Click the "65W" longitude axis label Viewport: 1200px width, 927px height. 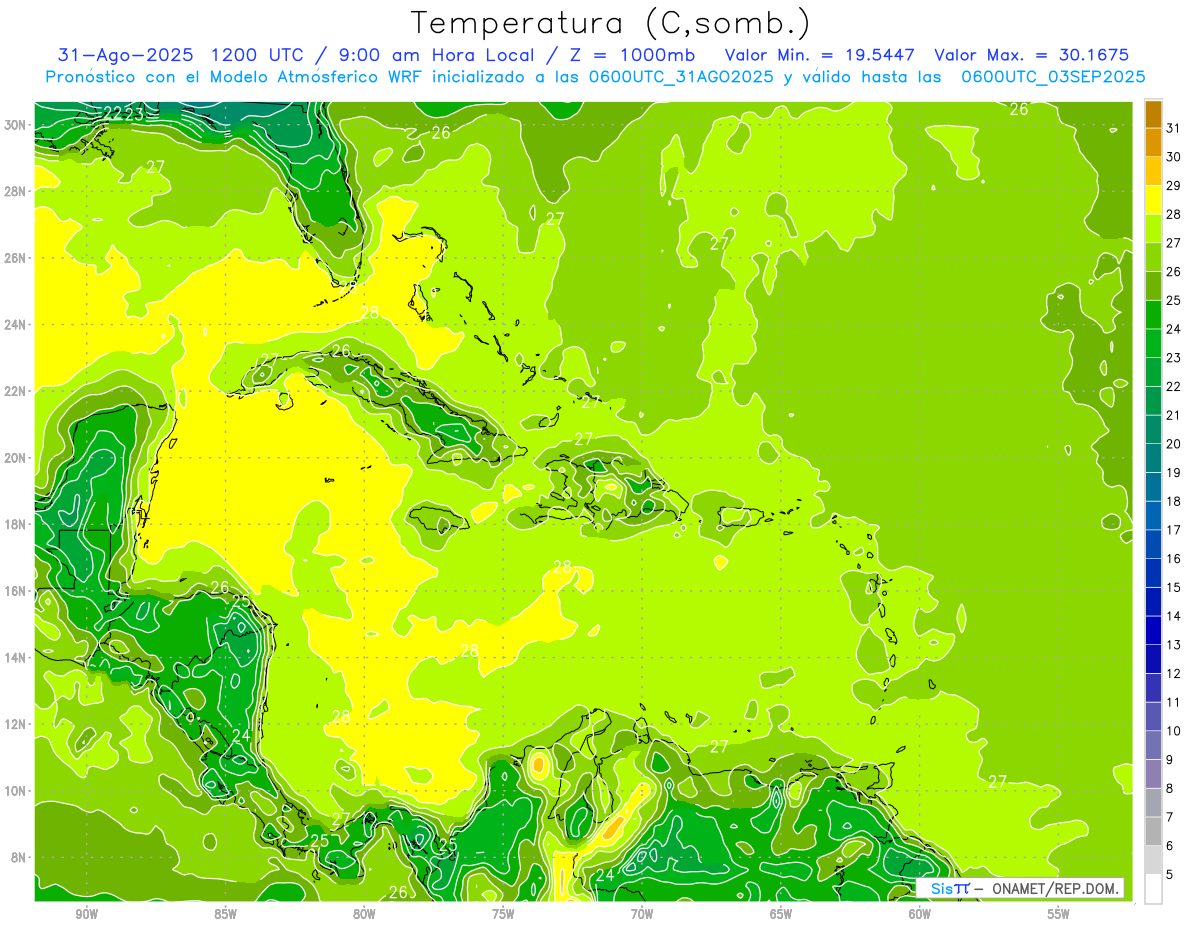pos(781,914)
